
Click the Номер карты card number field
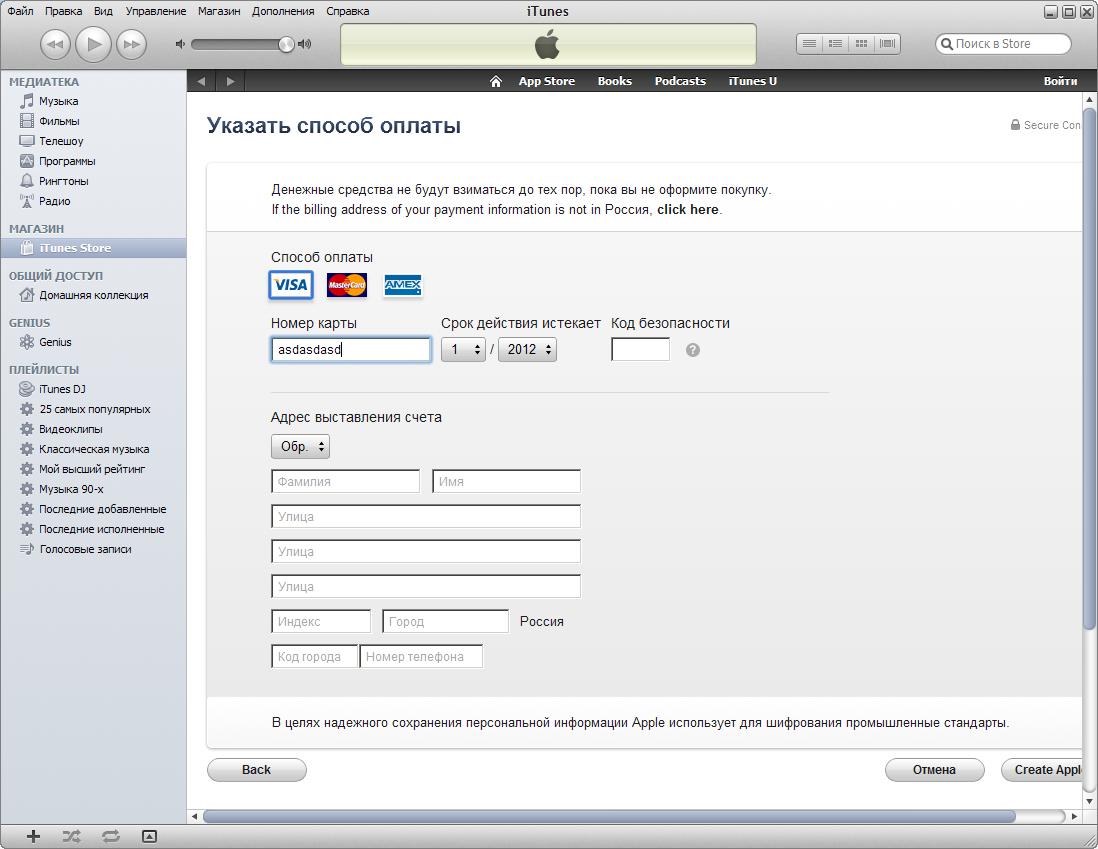(x=351, y=350)
